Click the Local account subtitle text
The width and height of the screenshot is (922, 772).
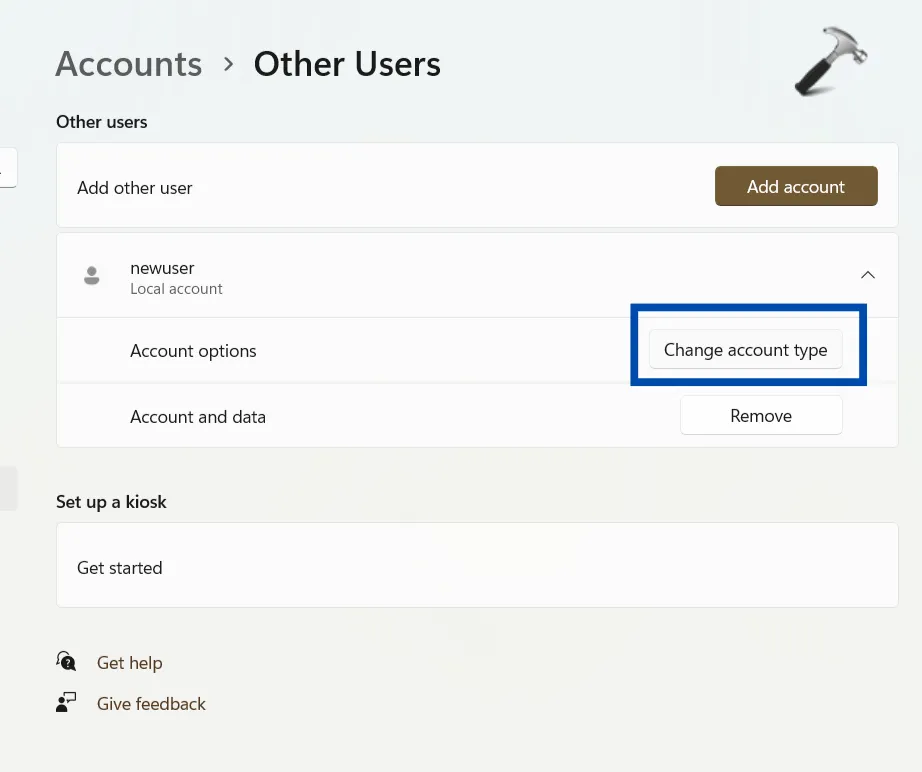(x=176, y=289)
